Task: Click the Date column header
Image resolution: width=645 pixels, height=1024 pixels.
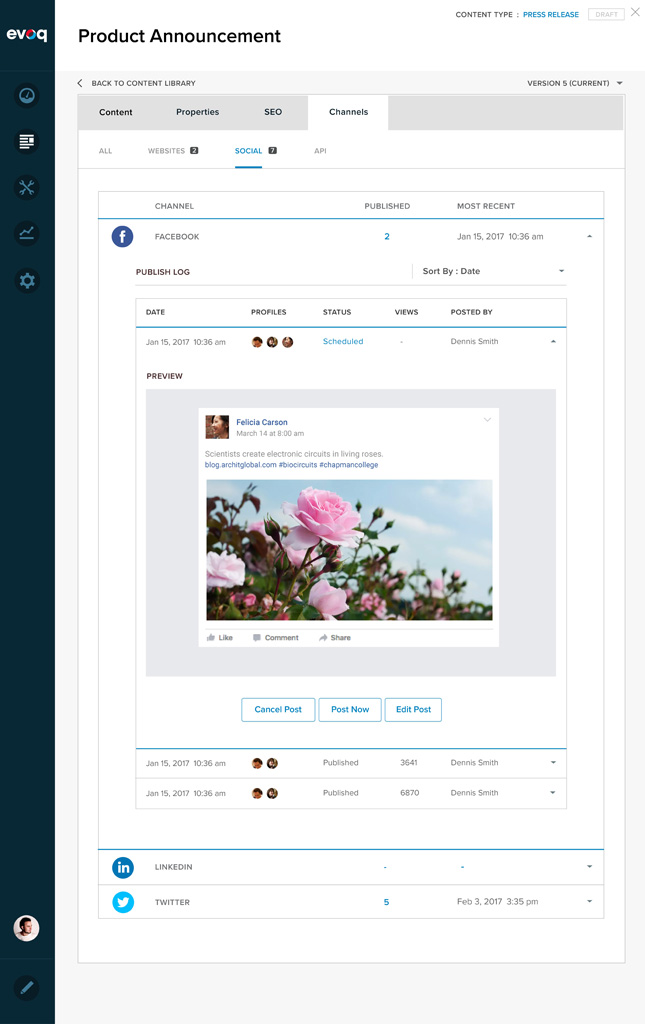Action: pyautogui.click(x=155, y=312)
